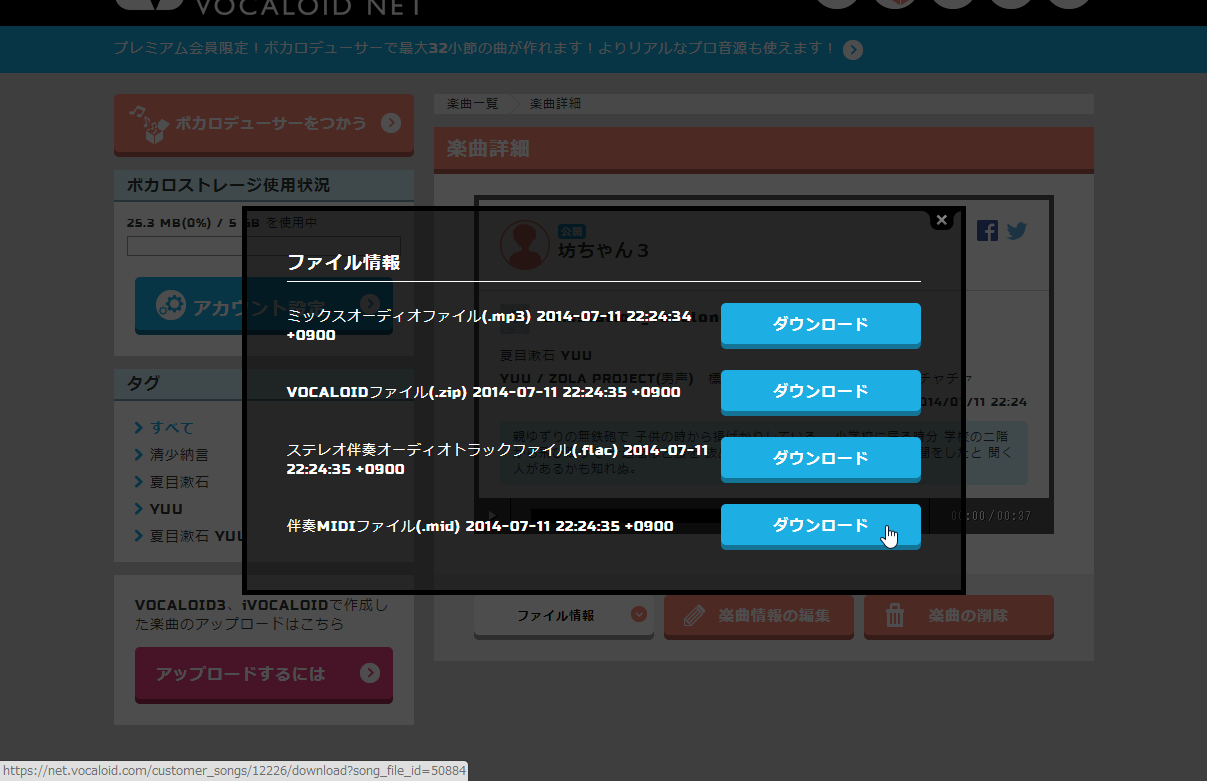Viewport: 1207px width, 781px height.
Task: Click the premium member banner text
Action: [474, 48]
